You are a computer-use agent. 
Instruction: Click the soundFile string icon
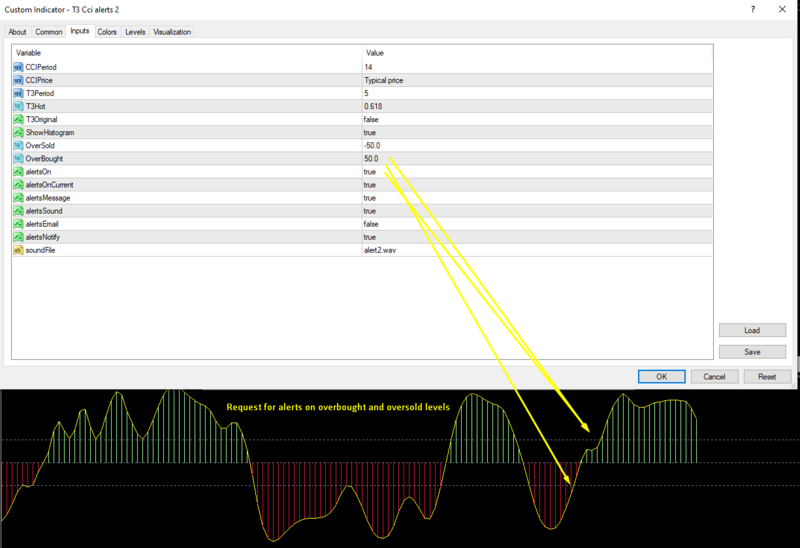point(18,250)
